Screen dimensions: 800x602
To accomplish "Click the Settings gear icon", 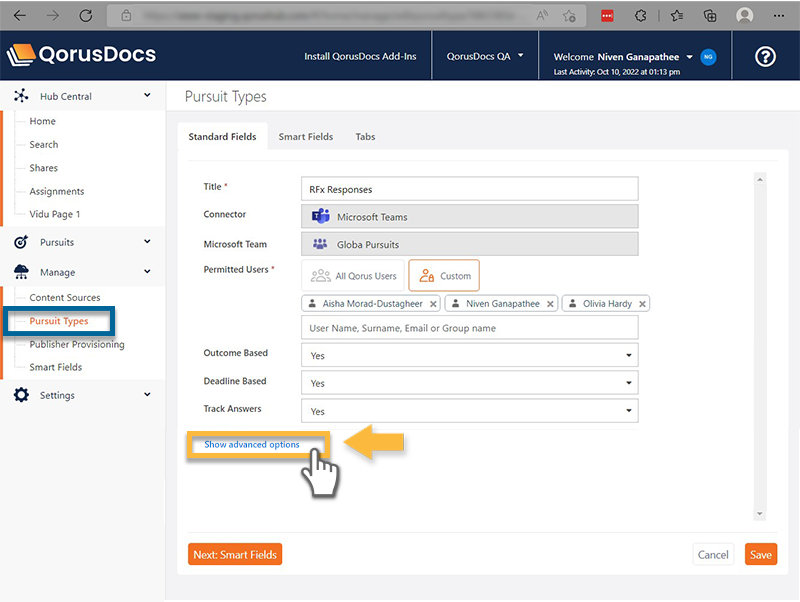I will point(21,395).
